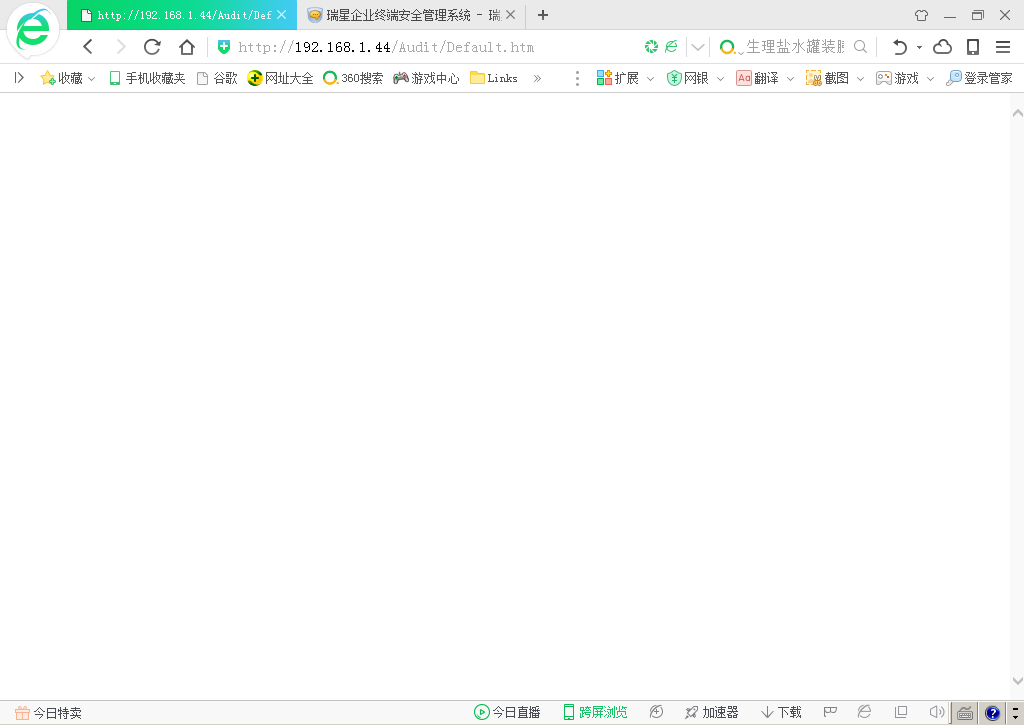Expand the arrows next to help icon

(1015, 713)
